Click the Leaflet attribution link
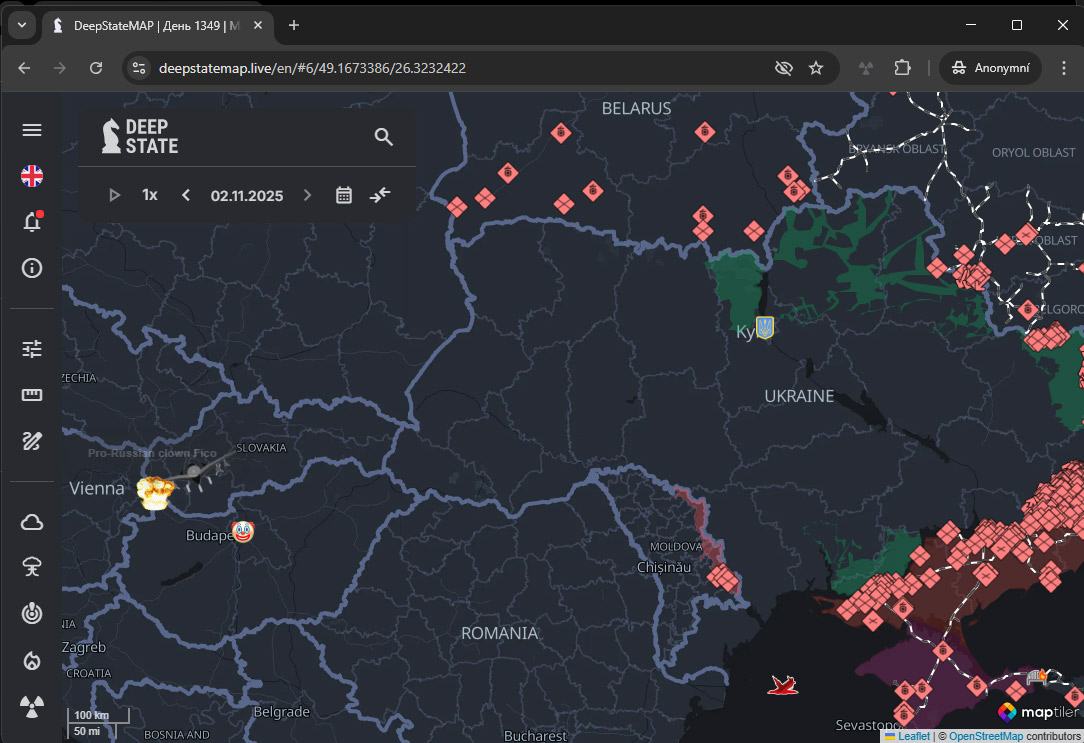 point(913,736)
